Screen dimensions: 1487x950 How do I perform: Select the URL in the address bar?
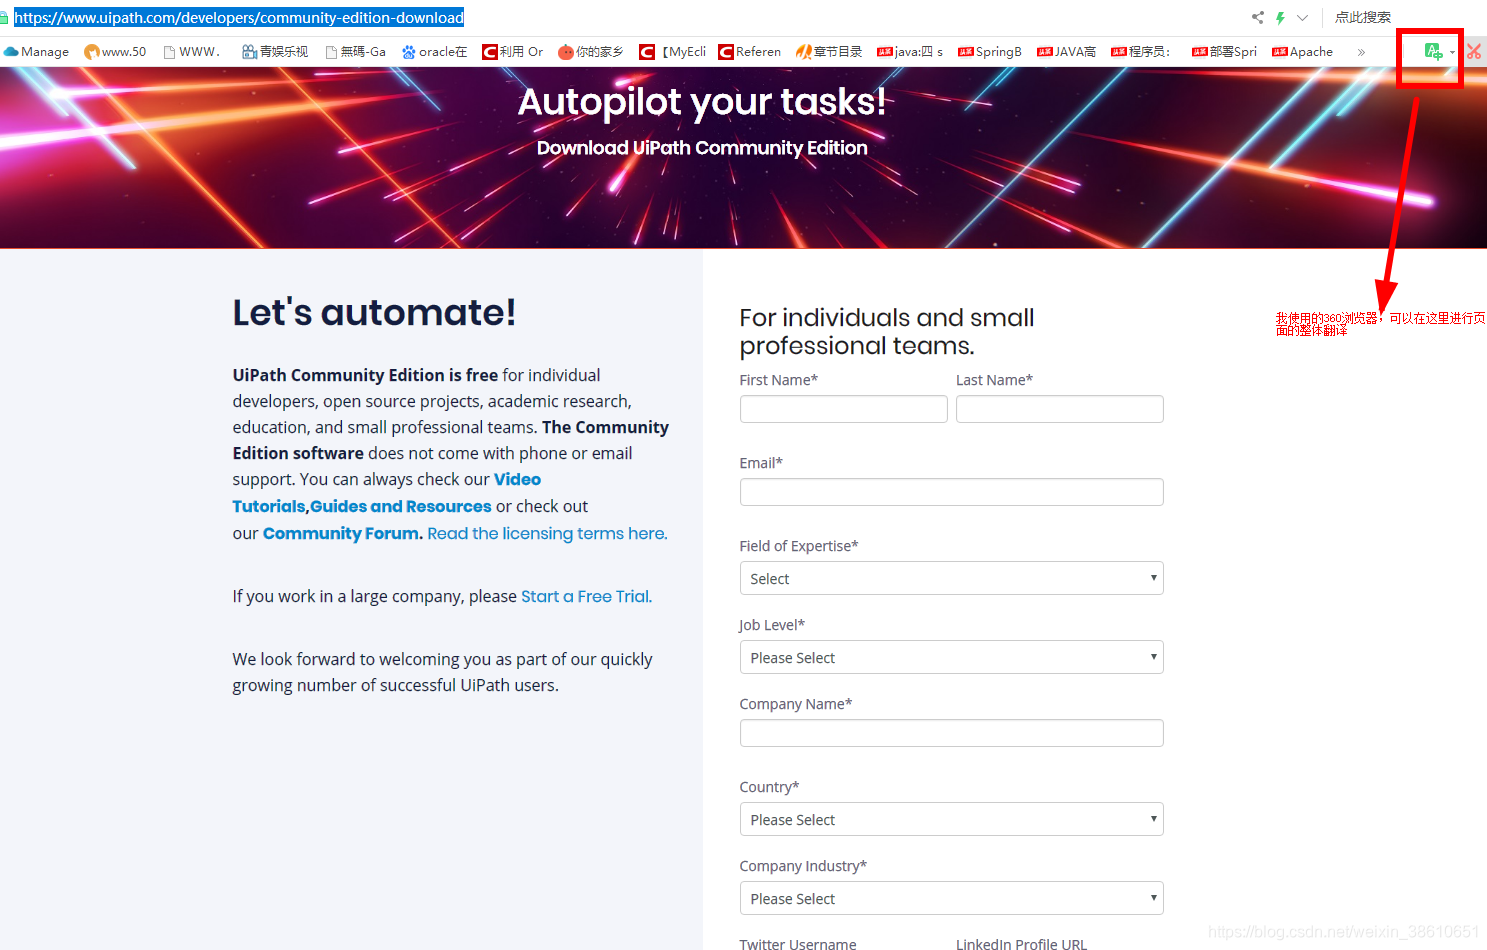click(x=239, y=17)
